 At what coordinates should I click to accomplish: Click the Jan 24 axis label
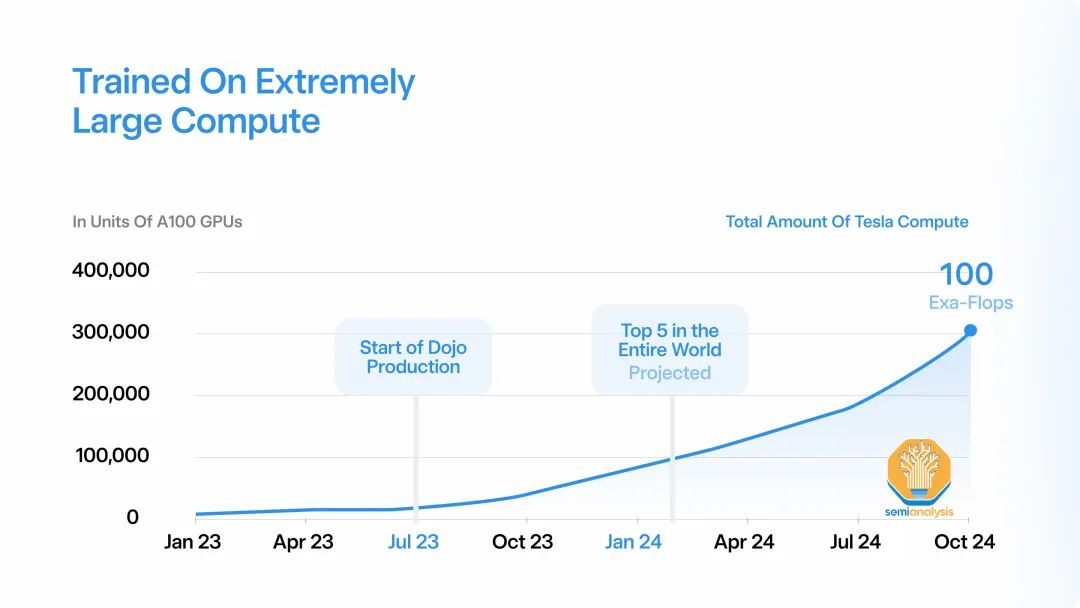(634, 542)
